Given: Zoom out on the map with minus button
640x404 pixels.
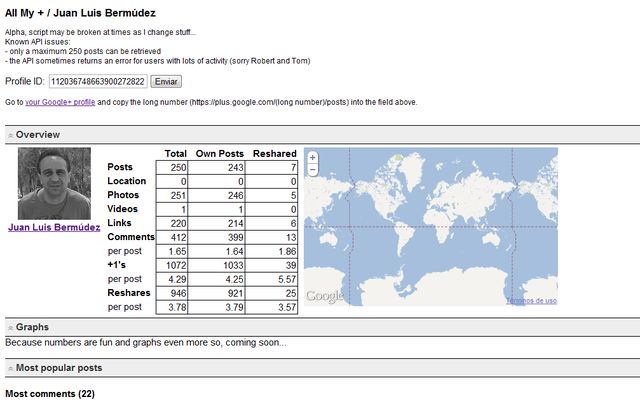Looking at the screenshot, I should 313,169.
